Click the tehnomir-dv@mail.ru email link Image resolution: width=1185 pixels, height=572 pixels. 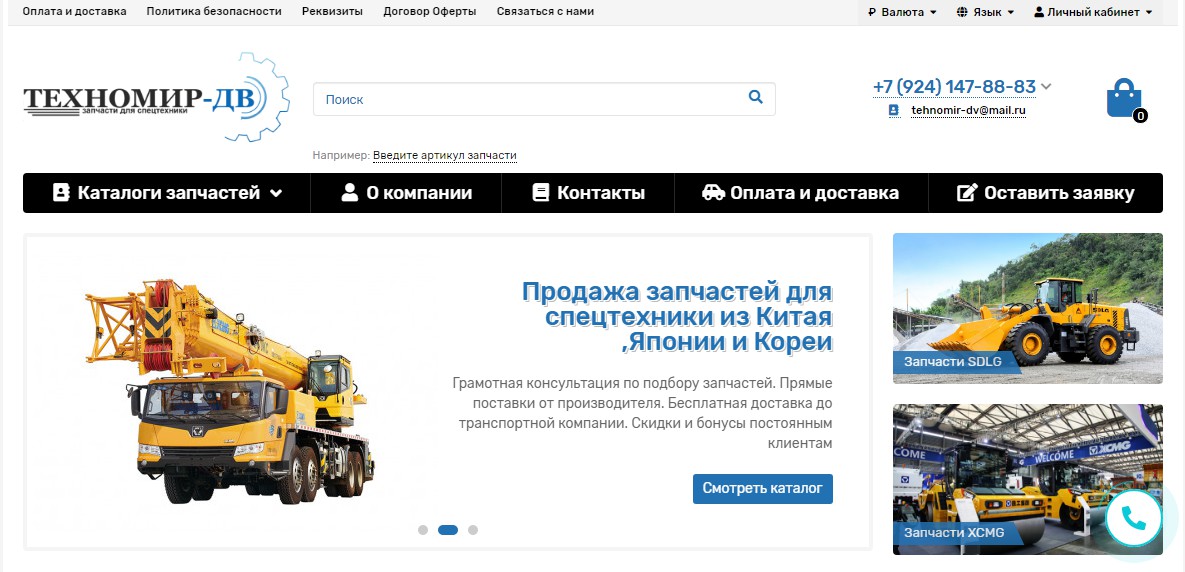968,110
